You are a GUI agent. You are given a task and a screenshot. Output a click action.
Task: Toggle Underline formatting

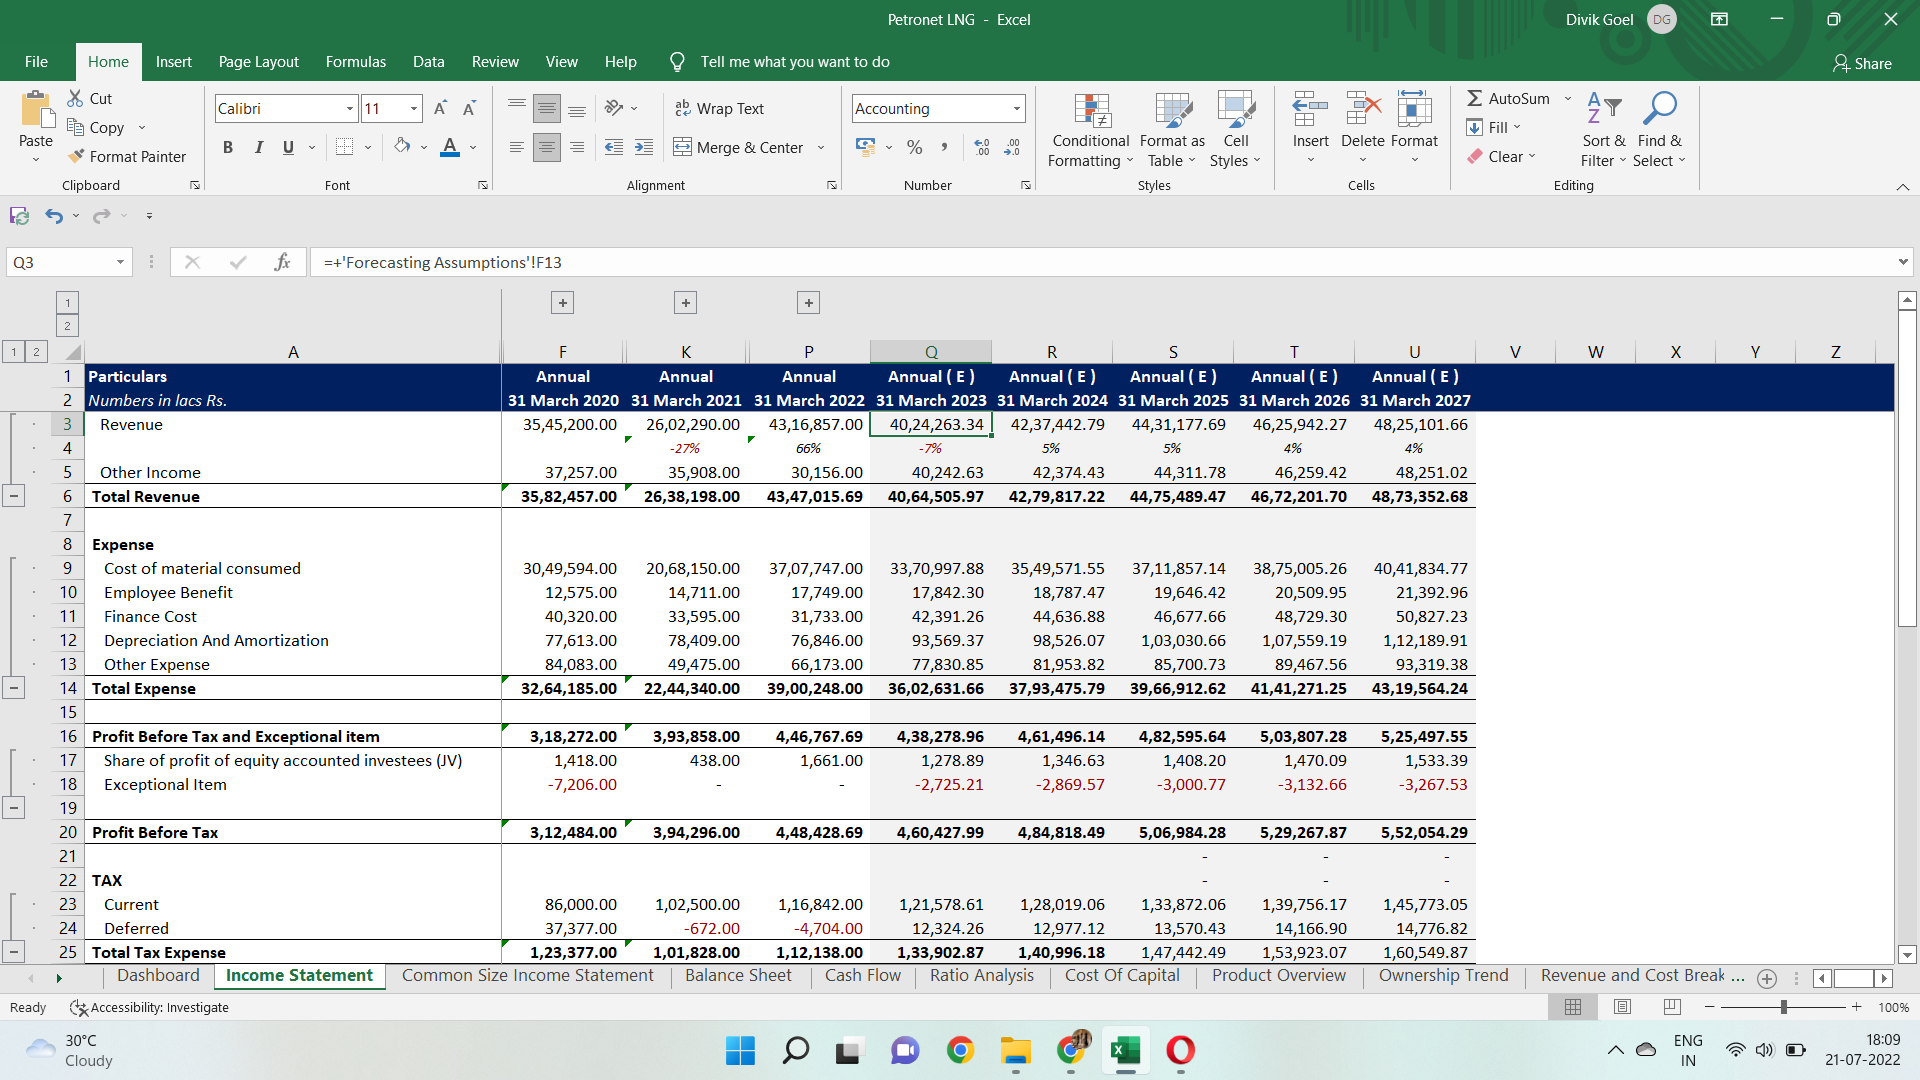pyautogui.click(x=288, y=147)
